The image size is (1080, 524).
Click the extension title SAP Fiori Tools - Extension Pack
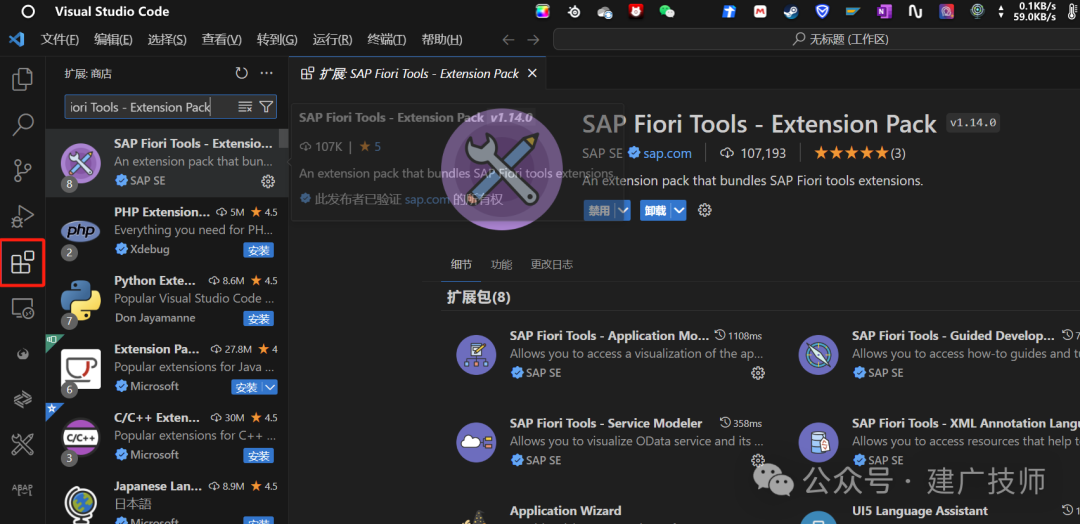pyautogui.click(x=760, y=125)
